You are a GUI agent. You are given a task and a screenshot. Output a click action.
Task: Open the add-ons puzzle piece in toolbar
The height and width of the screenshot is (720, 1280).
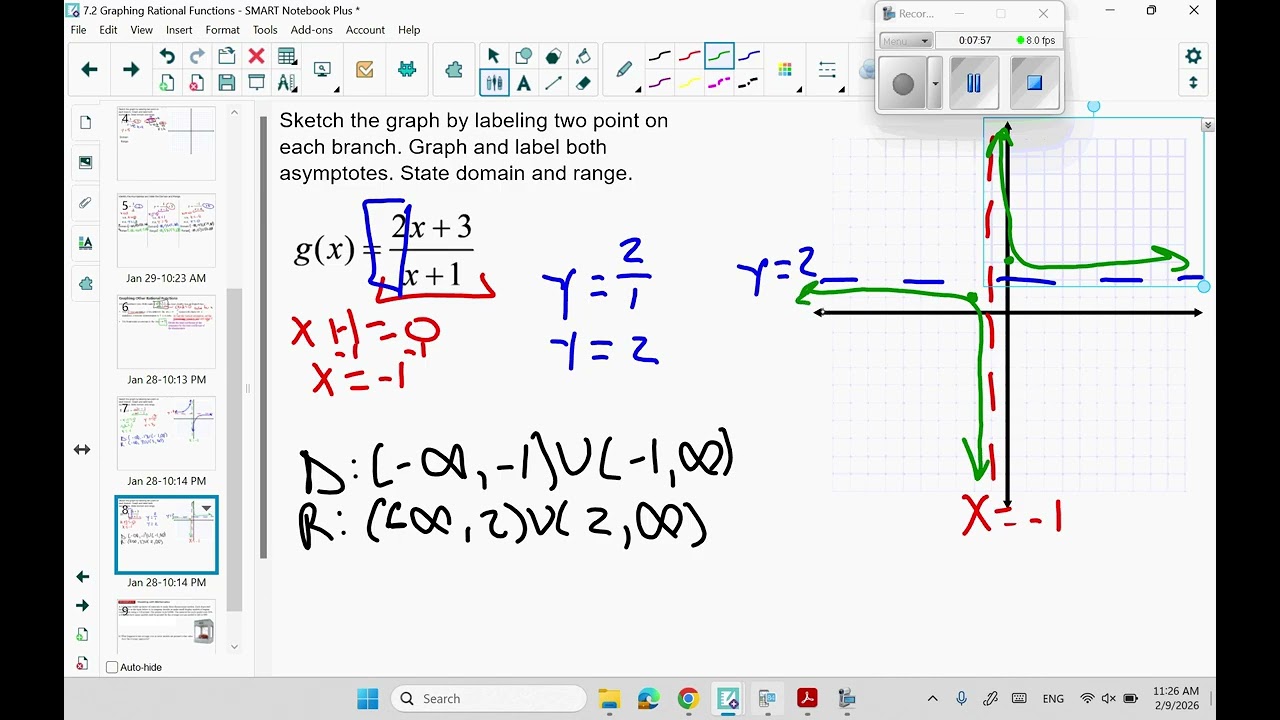coord(454,69)
